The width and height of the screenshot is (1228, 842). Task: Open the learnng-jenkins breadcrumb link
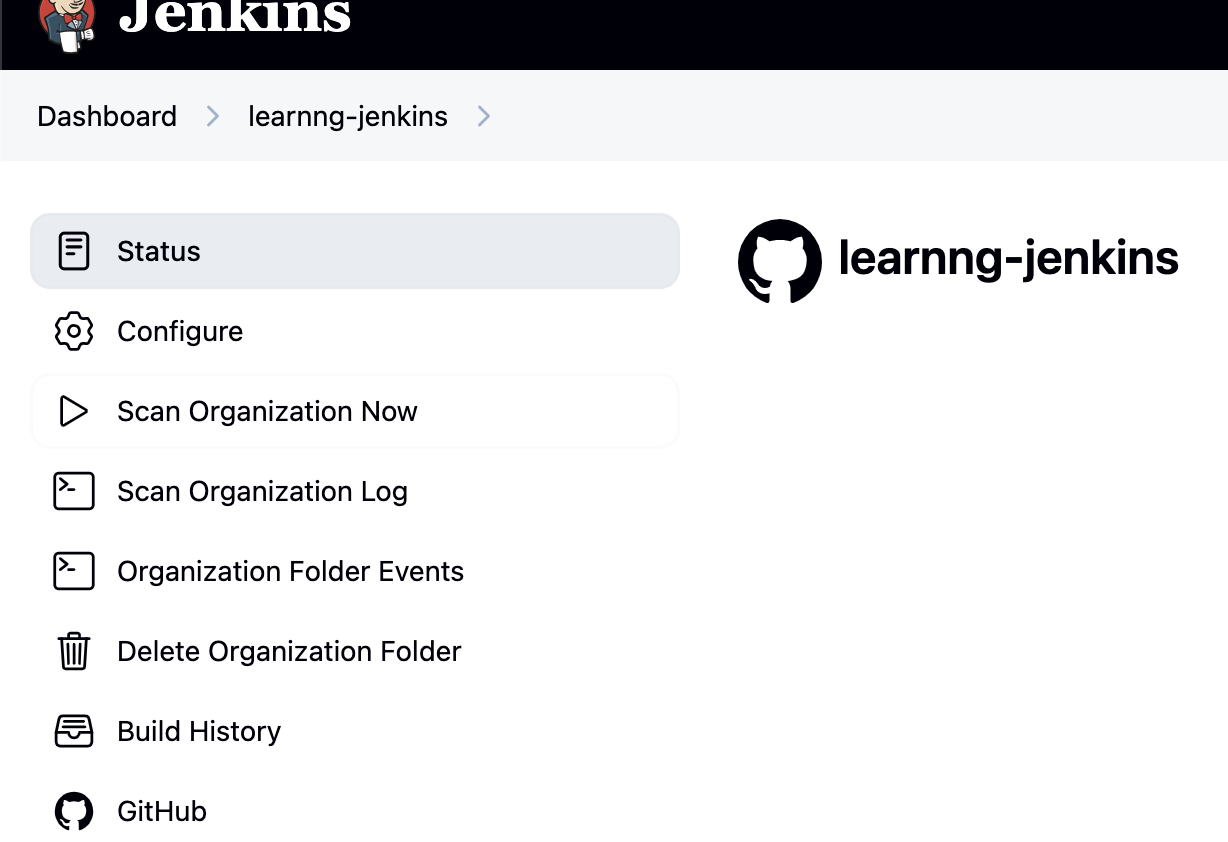pyautogui.click(x=348, y=117)
